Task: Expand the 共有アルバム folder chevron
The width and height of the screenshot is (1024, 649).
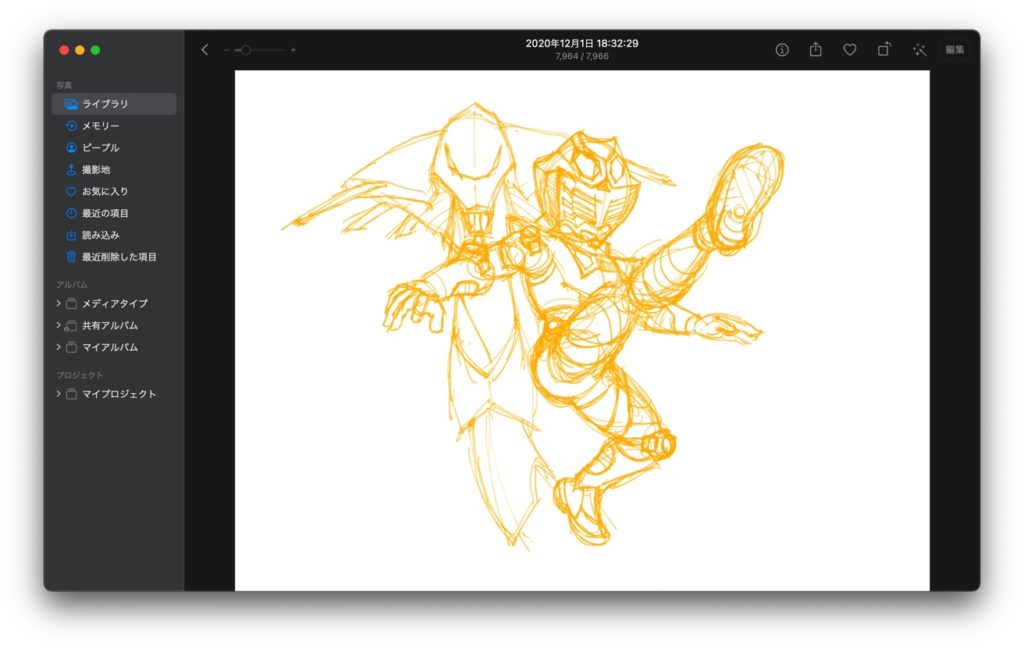Action: pyautogui.click(x=58, y=325)
